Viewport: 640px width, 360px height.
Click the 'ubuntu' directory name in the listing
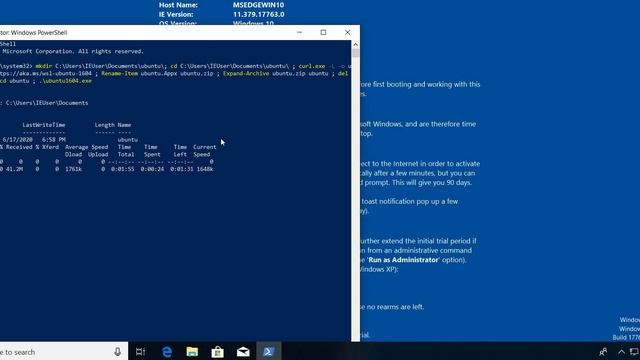point(128,140)
